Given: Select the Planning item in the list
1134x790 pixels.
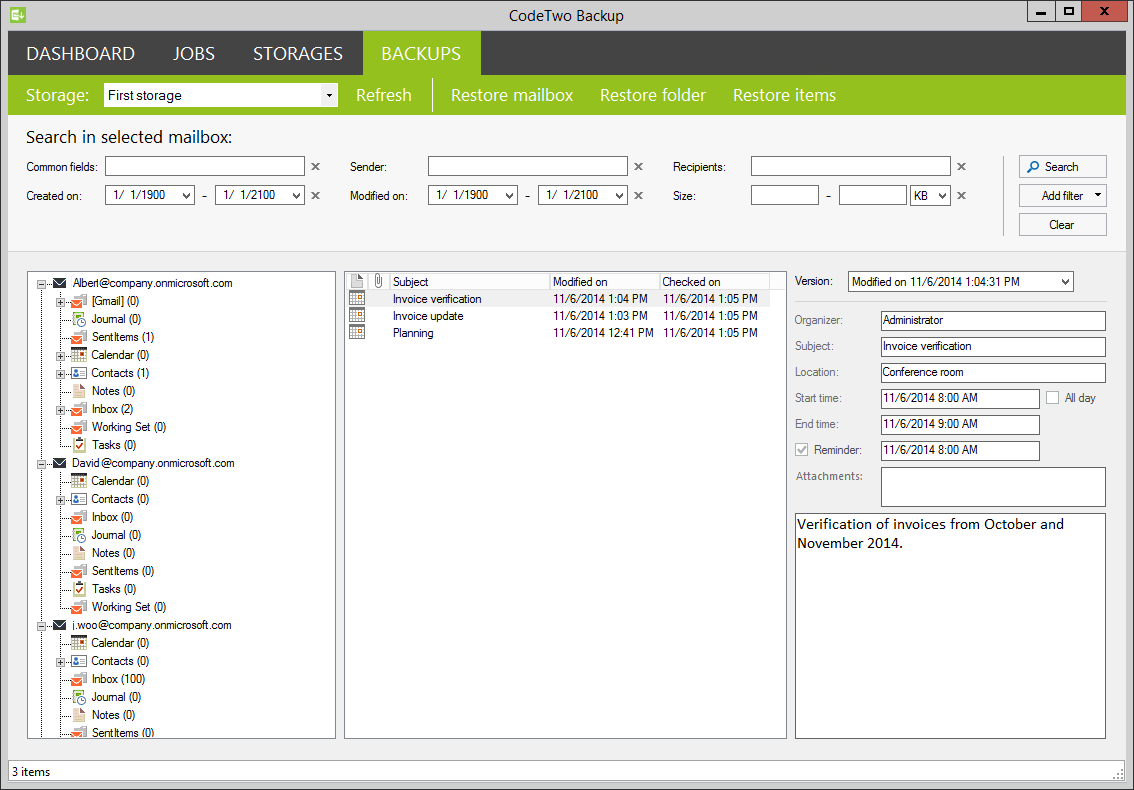Looking at the screenshot, I should (x=558, y=333).
